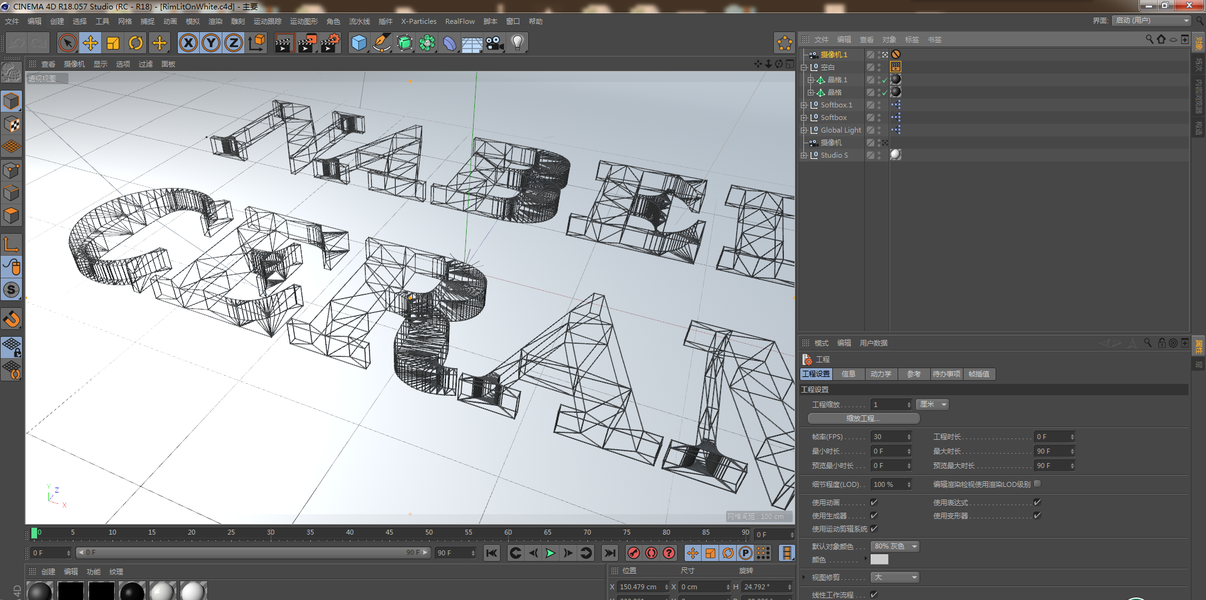Switch to texture mode in left sidebar
Viewport: 1206px width, 600px height.
(x=11, y=125)
